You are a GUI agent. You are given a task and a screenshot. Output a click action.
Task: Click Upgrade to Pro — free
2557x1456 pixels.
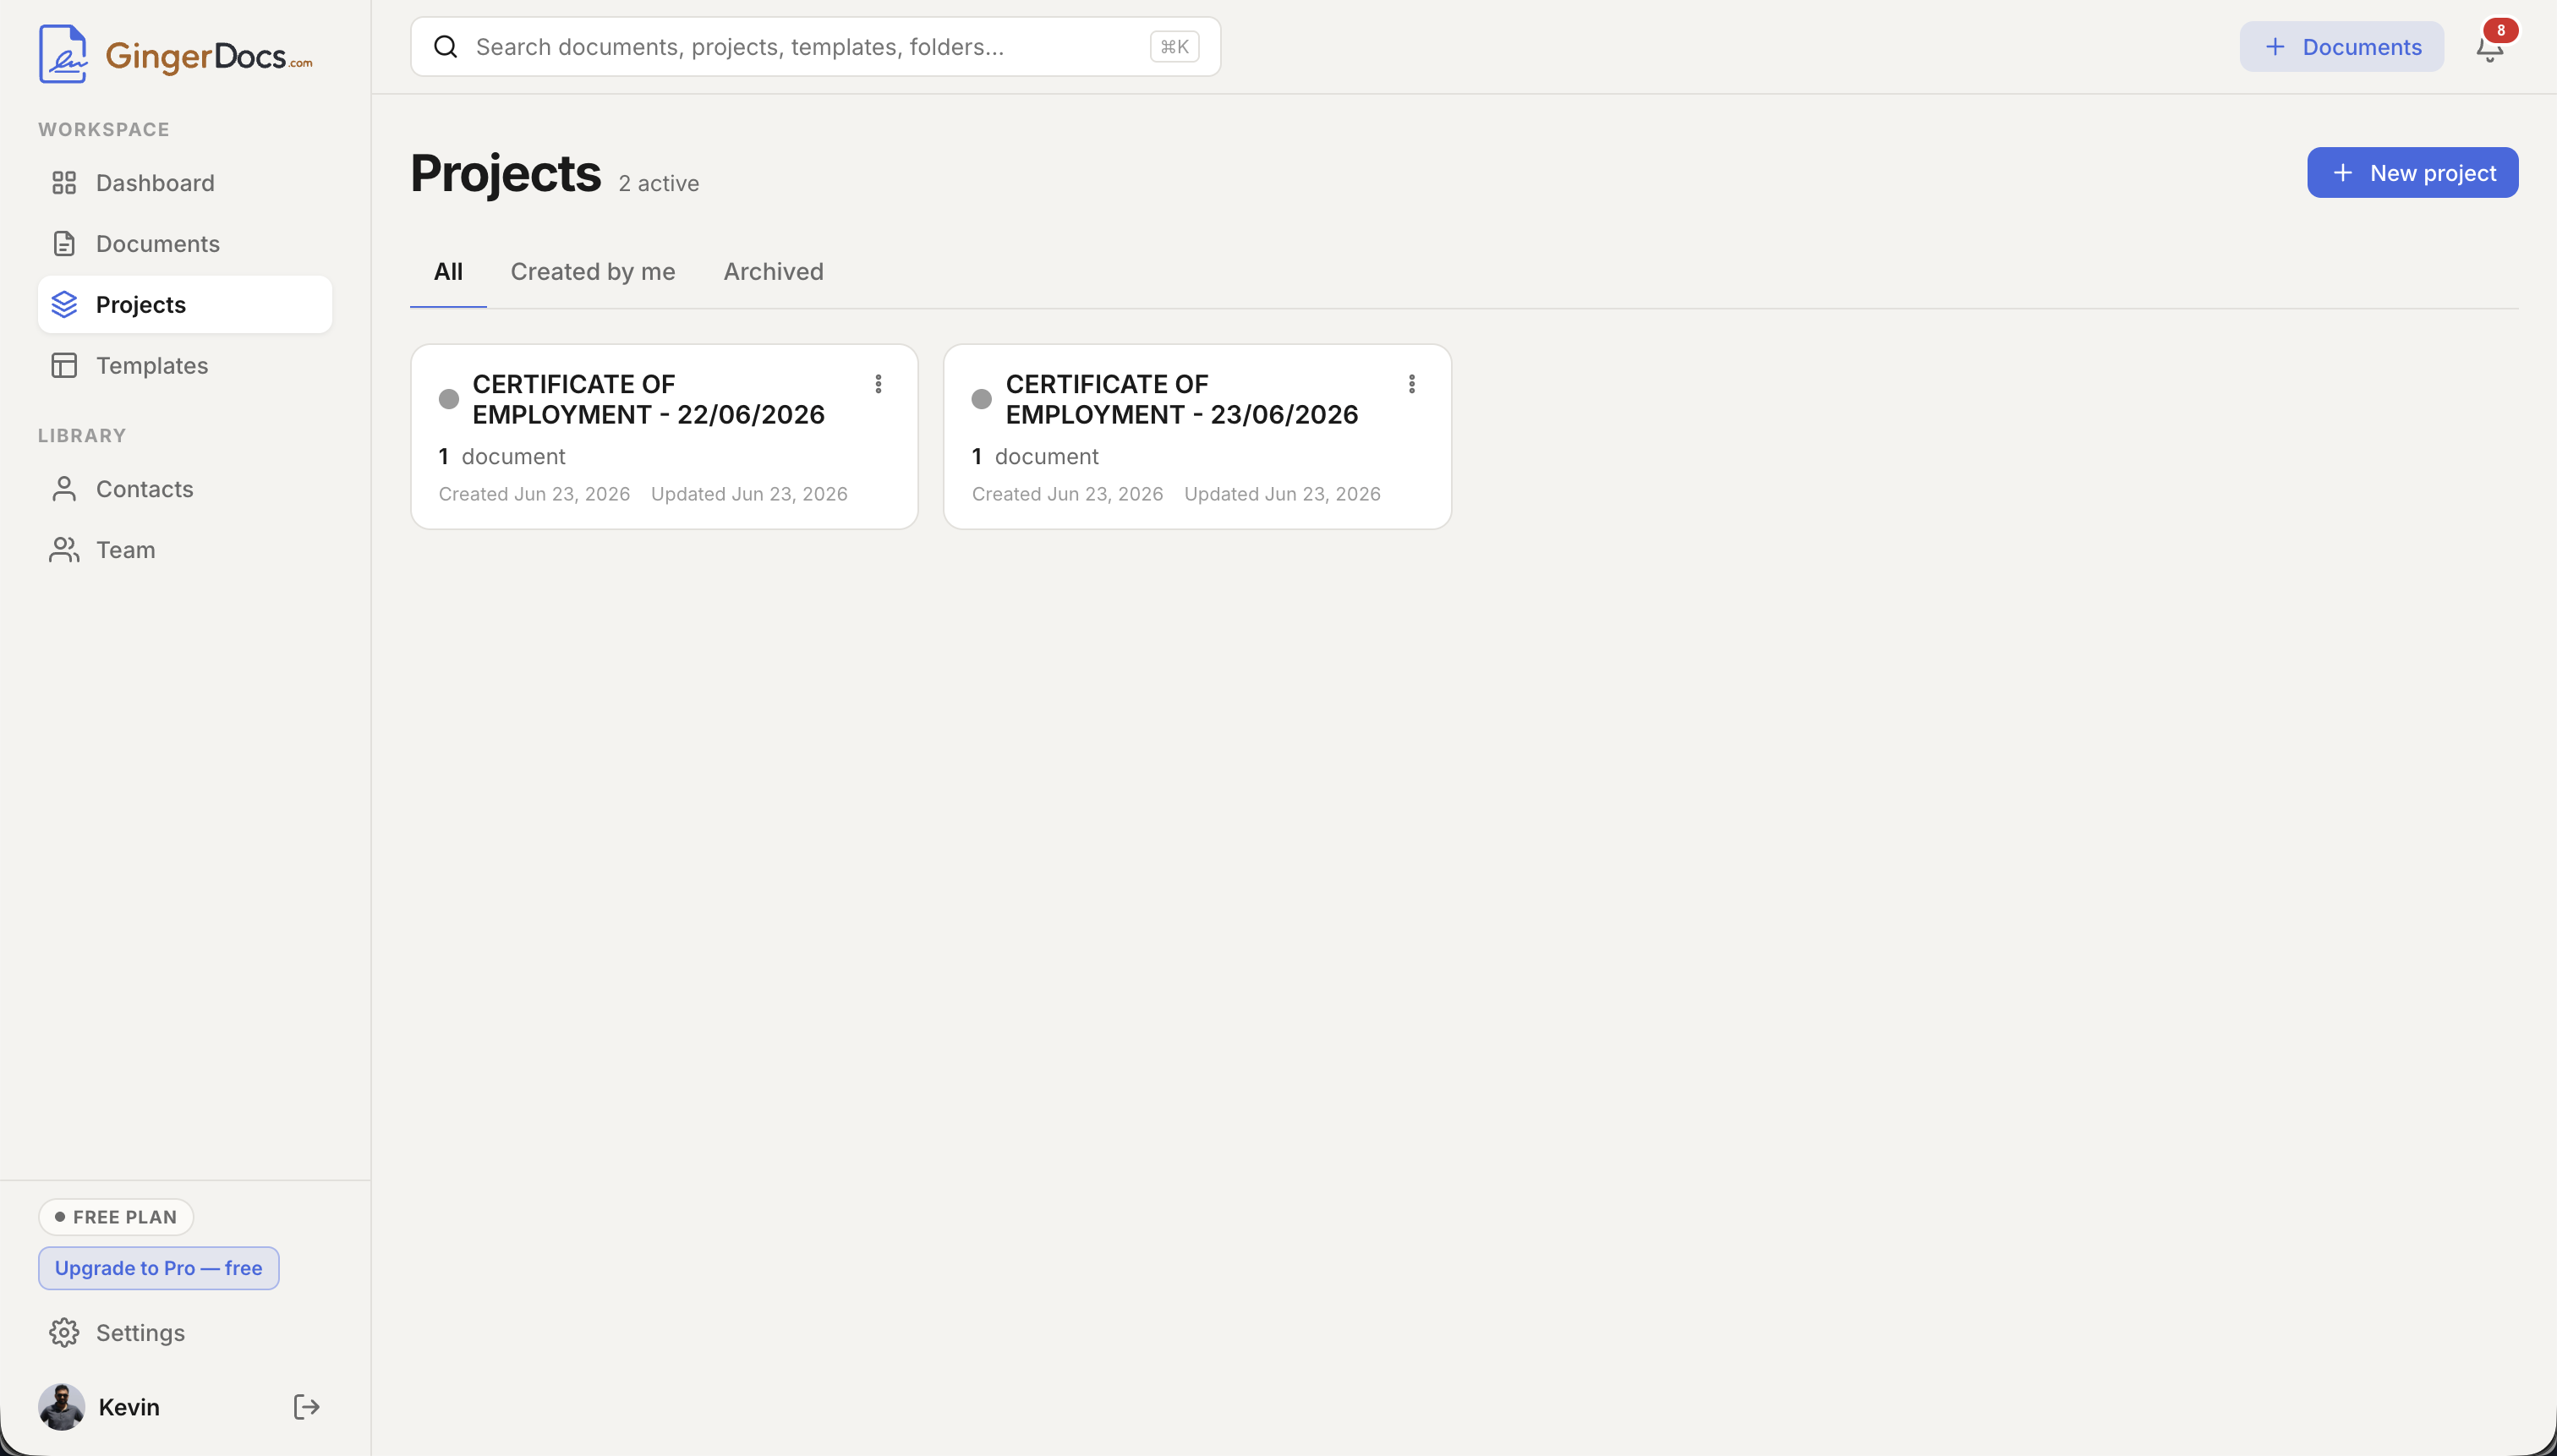[159, 1268]
